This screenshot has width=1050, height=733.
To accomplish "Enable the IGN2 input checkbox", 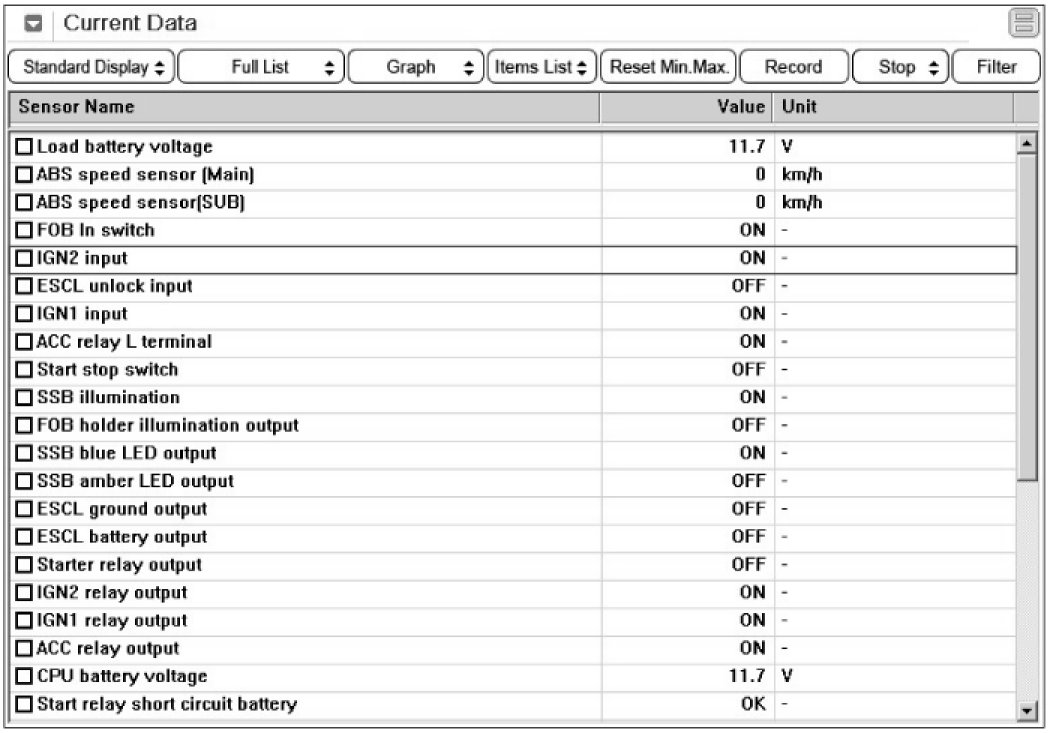I will click(24, 259).
